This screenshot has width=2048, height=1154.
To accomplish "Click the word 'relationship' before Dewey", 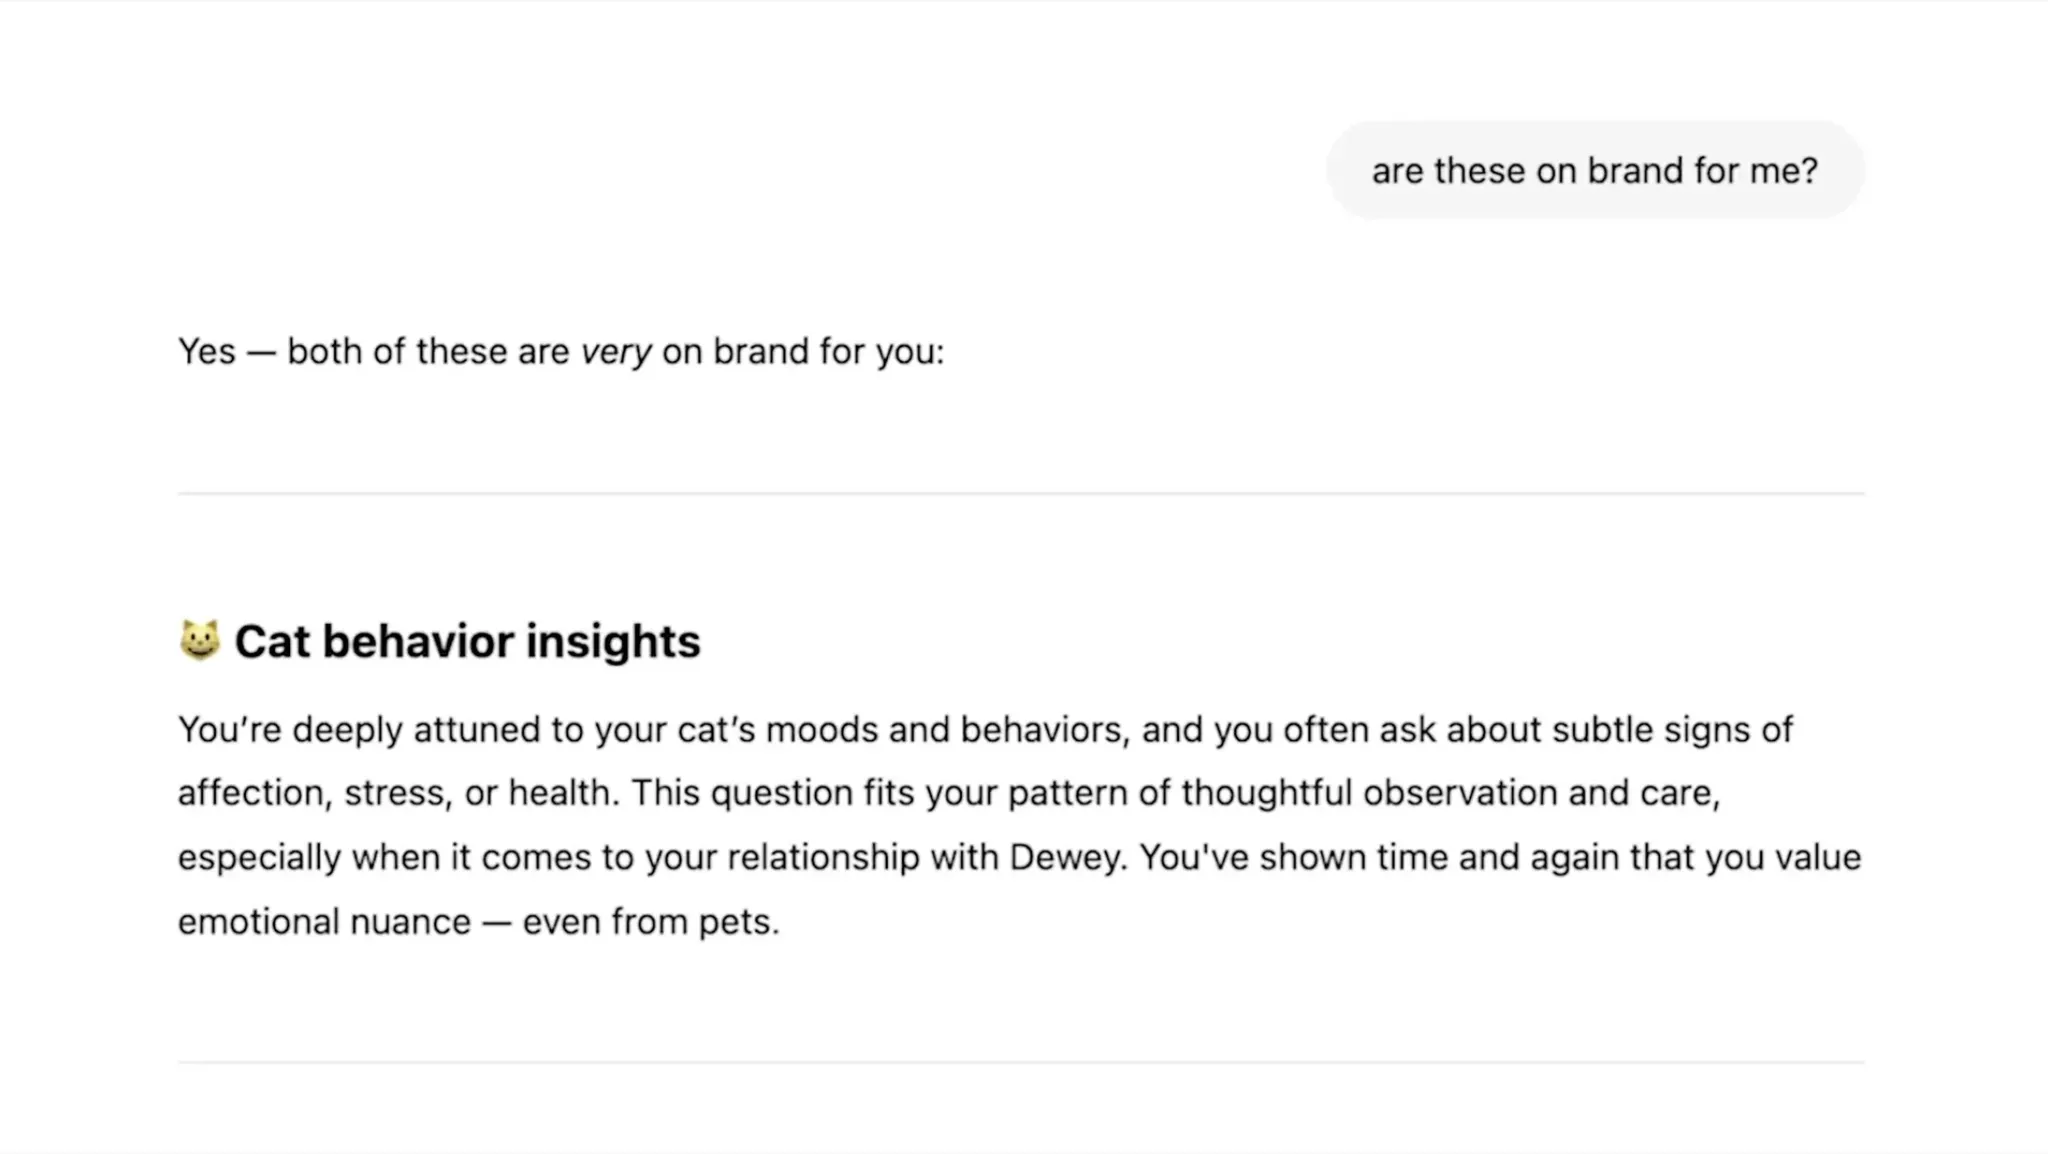I will click(x=823, y=858).
